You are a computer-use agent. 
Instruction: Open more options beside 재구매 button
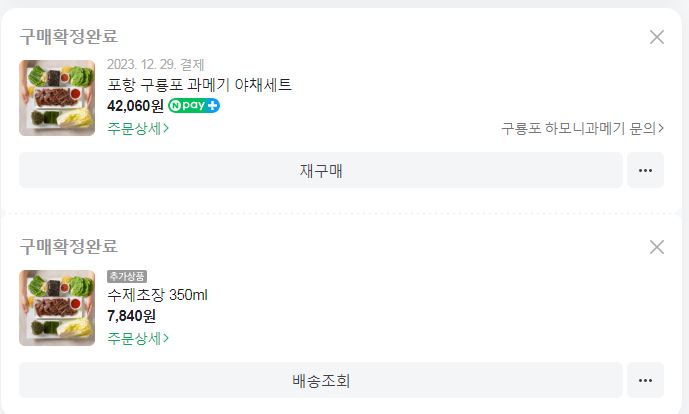point(645,170)
